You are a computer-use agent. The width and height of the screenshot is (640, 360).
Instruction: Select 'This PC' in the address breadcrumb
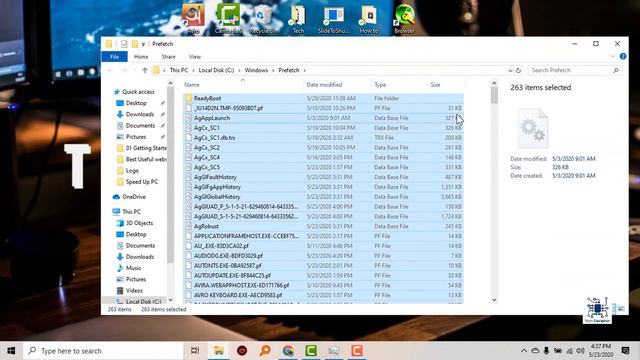click(x=179, y=70)
